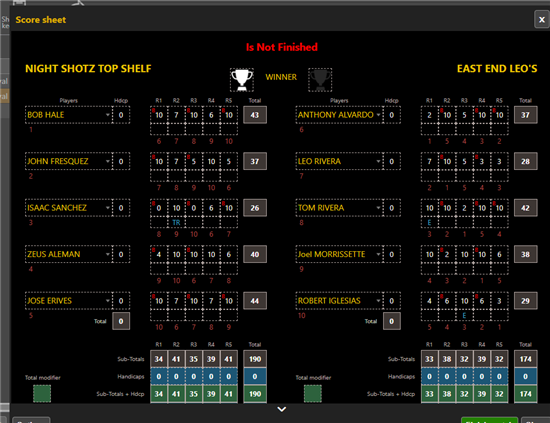
Task: Click the bottom left gray button
Action: [x=31, y=420]
